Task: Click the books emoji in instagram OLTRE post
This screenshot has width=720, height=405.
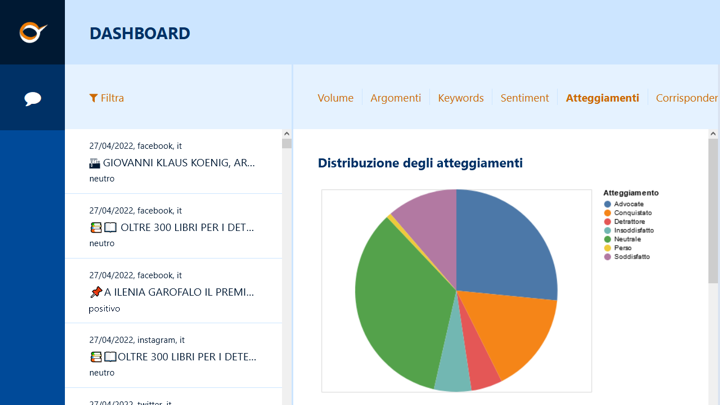Action: click(96, 357)
